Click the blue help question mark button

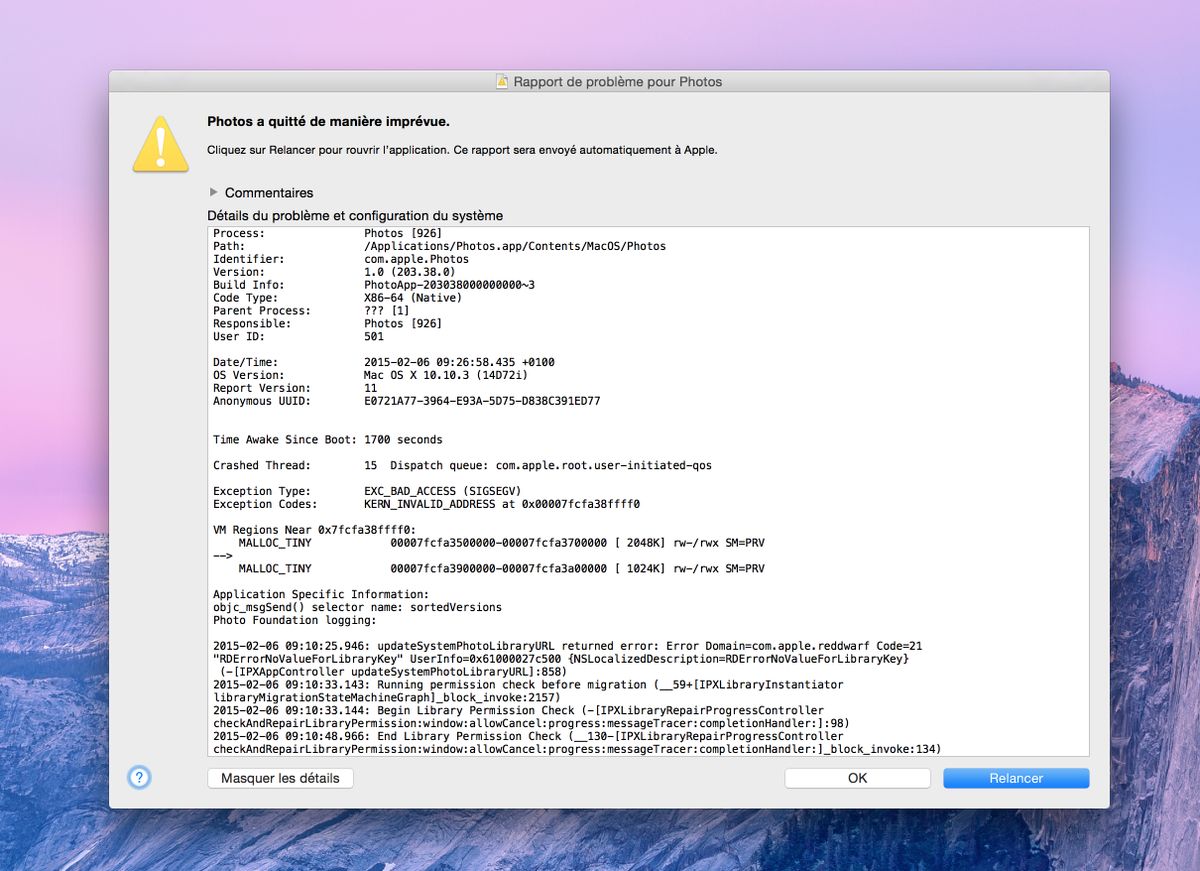click(140, 777)
